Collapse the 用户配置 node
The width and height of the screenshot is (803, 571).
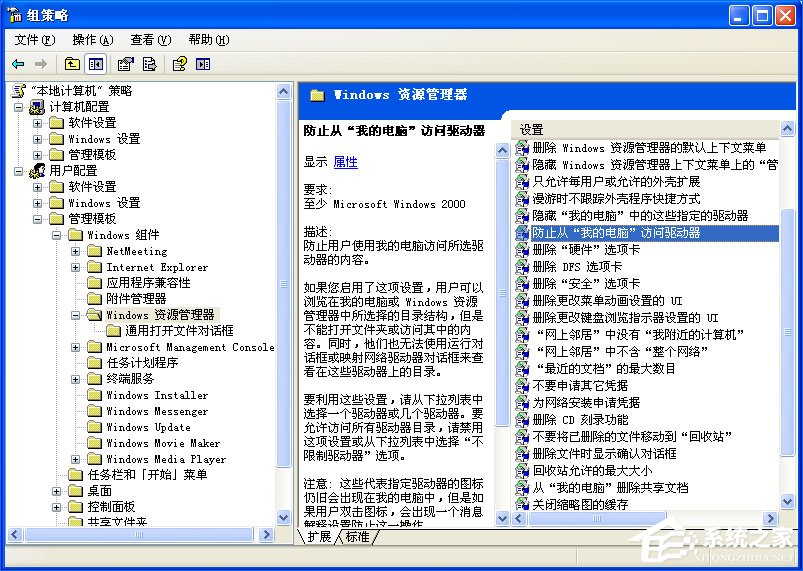[19, 171]
